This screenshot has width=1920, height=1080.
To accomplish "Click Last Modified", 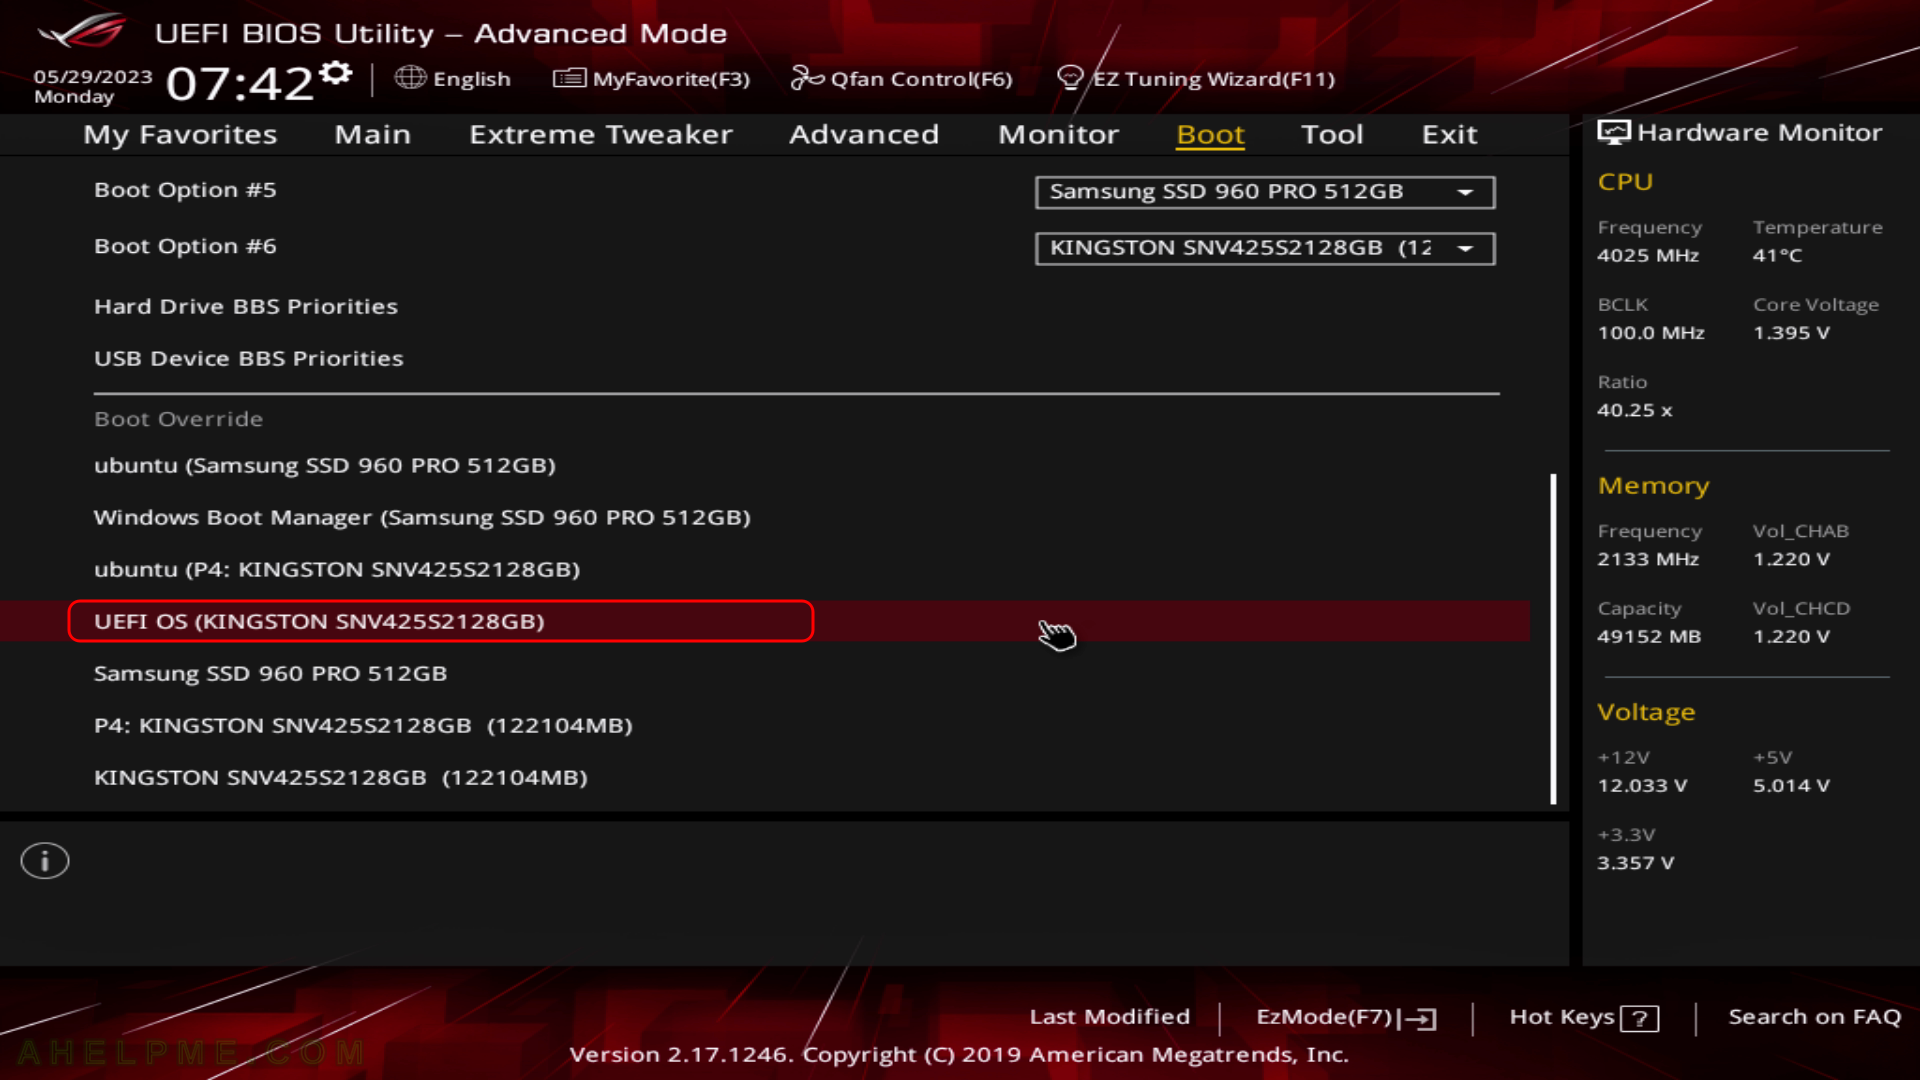I will [1110, 1017].
